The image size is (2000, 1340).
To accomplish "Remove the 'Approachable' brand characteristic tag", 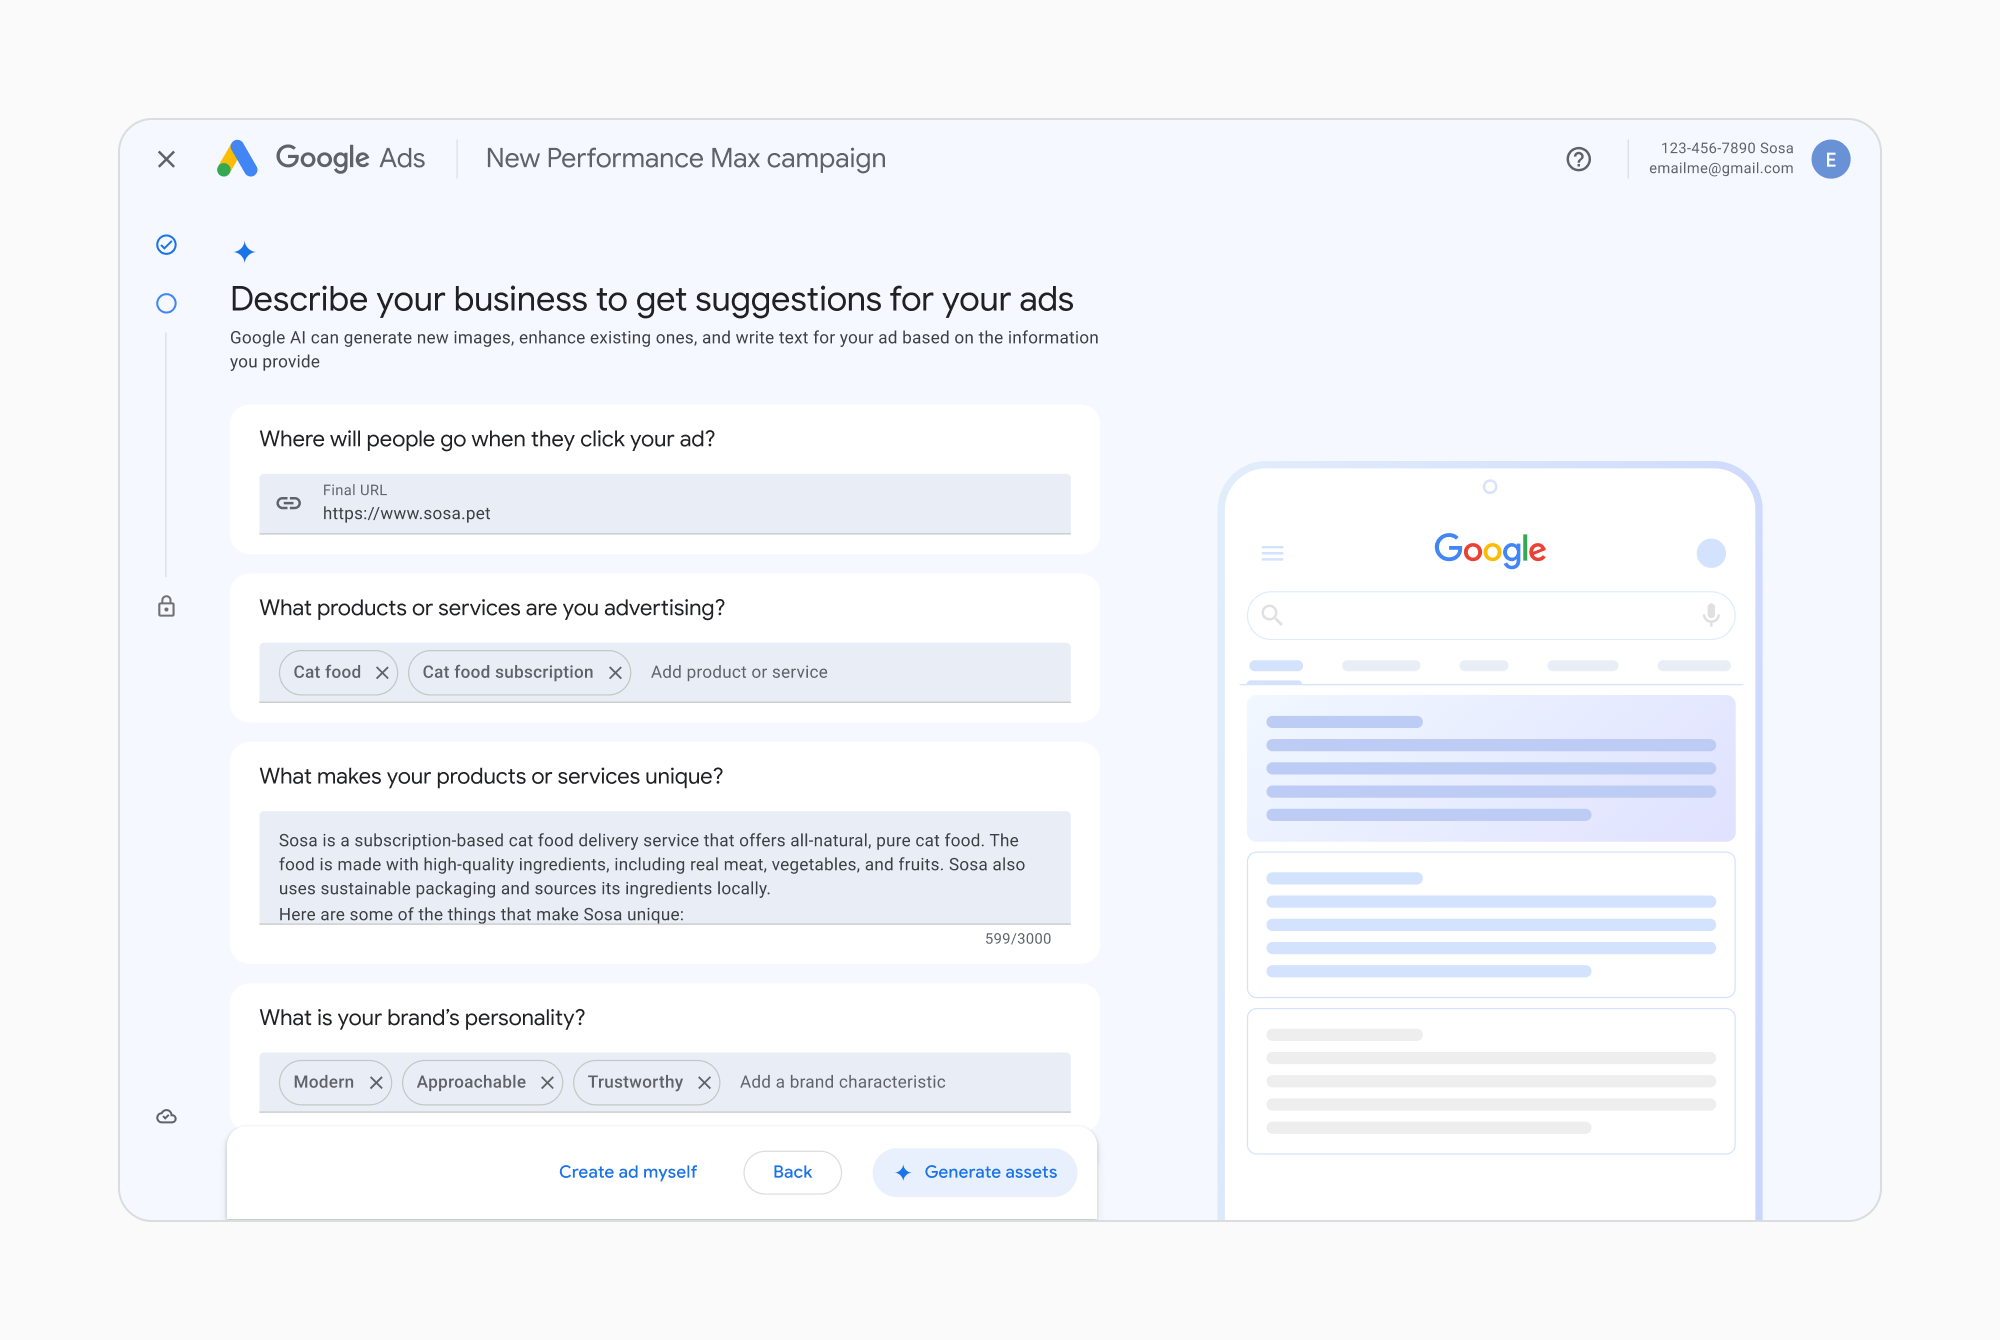I will [x=547, y=1081].
